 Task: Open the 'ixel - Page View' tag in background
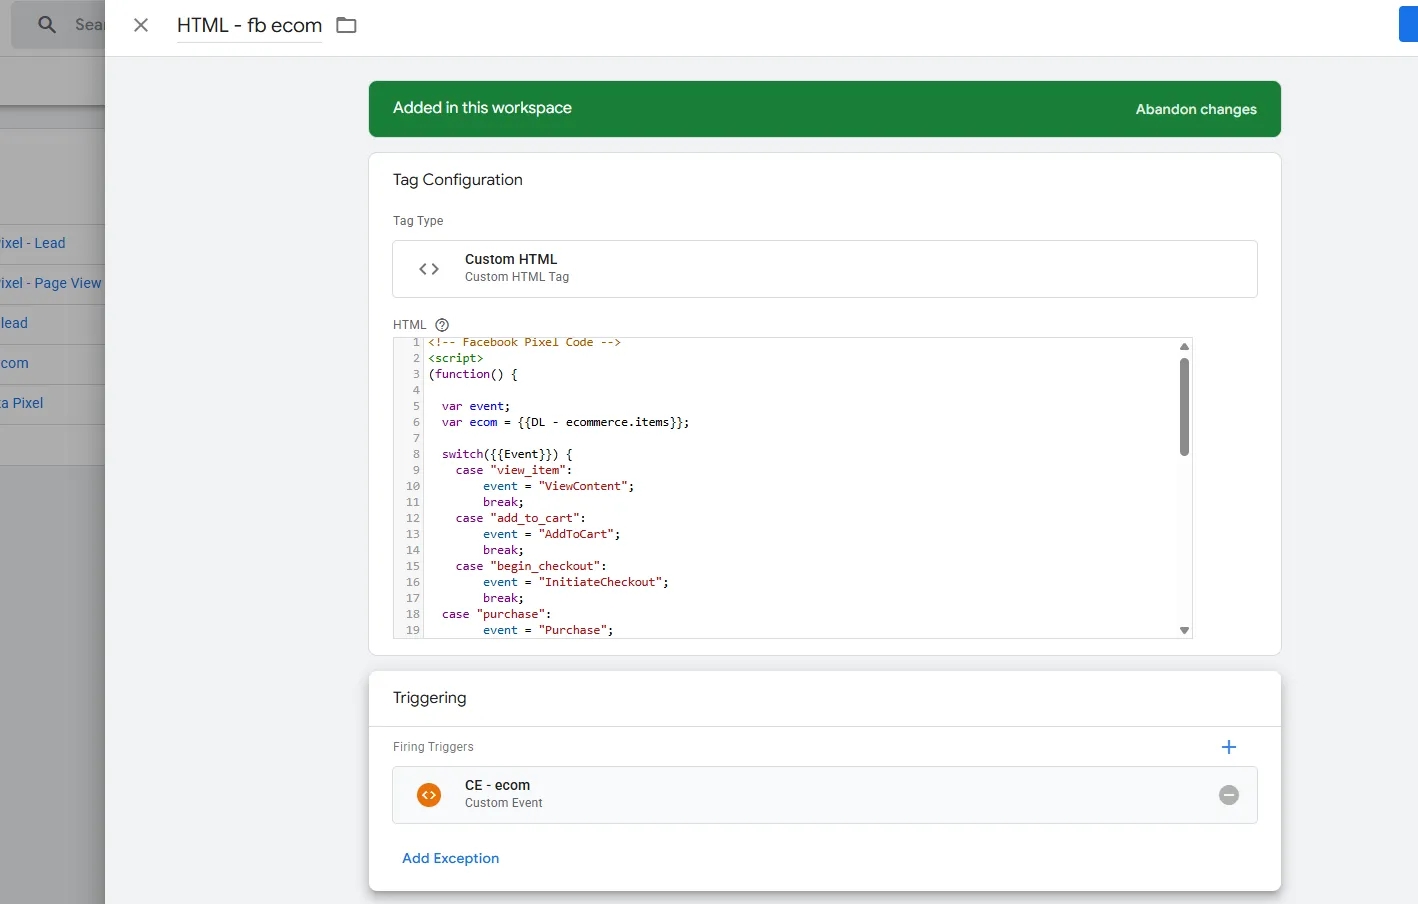[x=51, y=283]
